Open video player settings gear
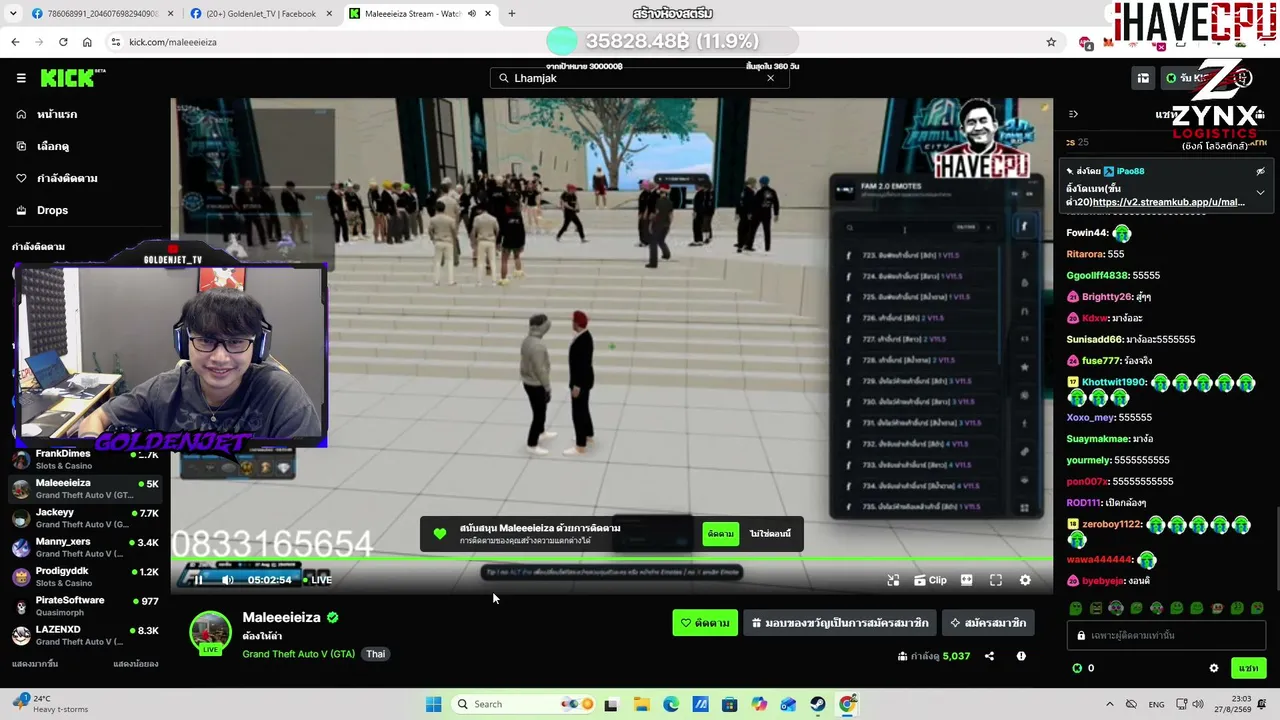1280x720 pixels. click(1025, 580)
